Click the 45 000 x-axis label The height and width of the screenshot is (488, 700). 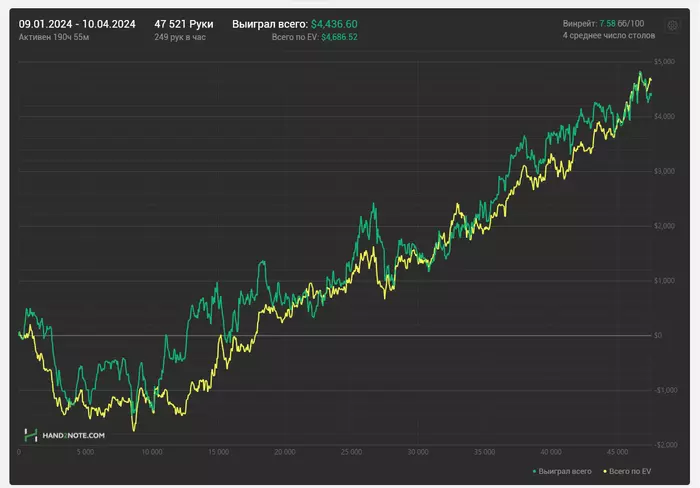point(614,452)
